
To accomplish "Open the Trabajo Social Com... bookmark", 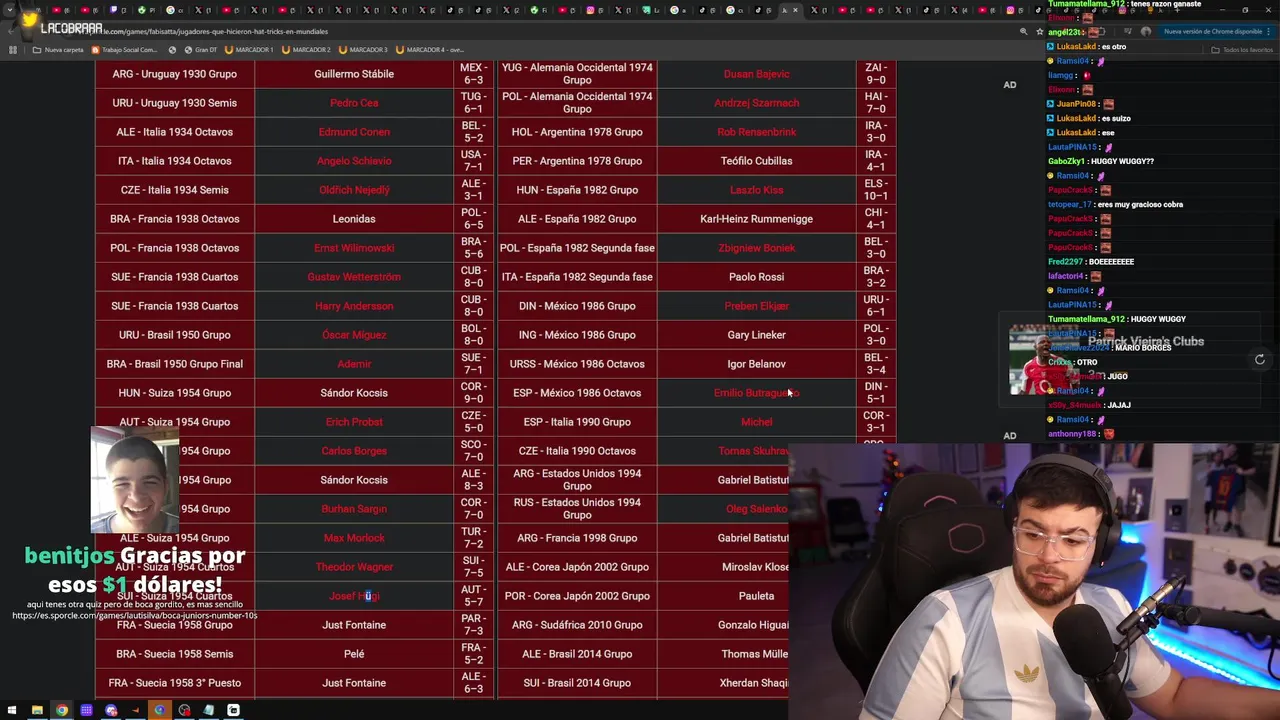I will point(125,50).
